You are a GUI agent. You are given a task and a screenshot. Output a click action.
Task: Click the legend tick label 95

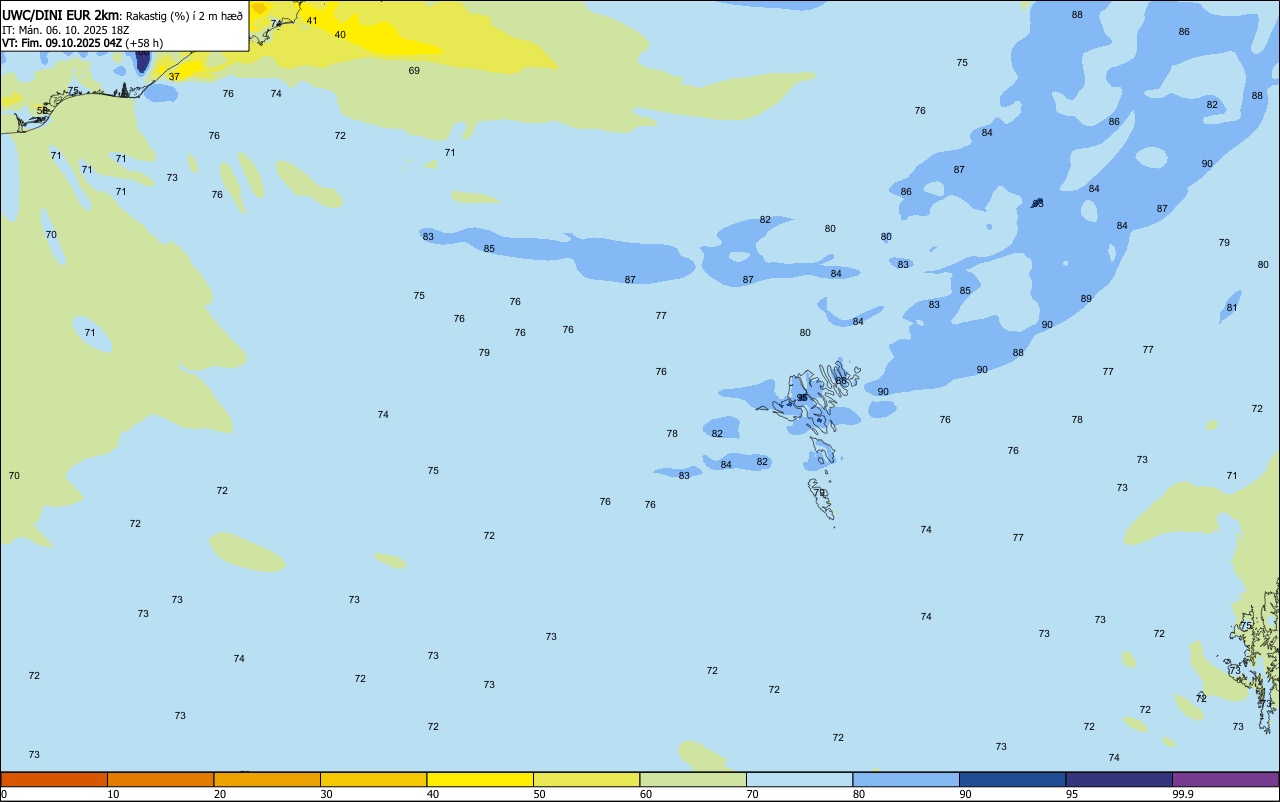(x=1072, y=794)
